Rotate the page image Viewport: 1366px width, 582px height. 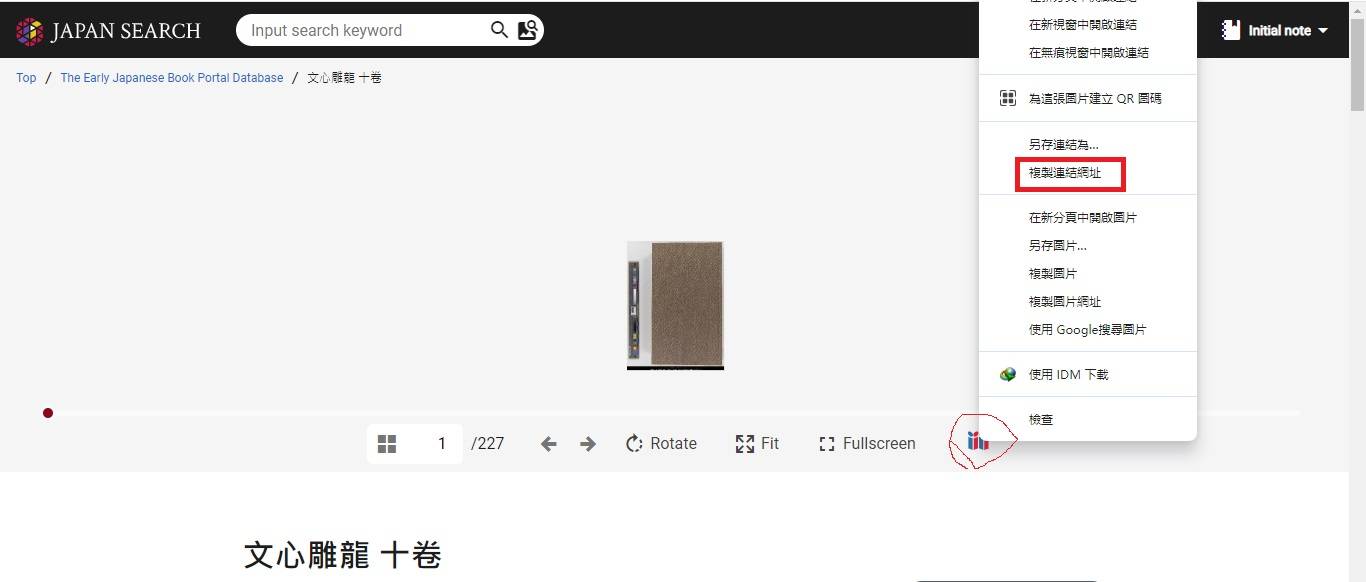click(661, 443)
